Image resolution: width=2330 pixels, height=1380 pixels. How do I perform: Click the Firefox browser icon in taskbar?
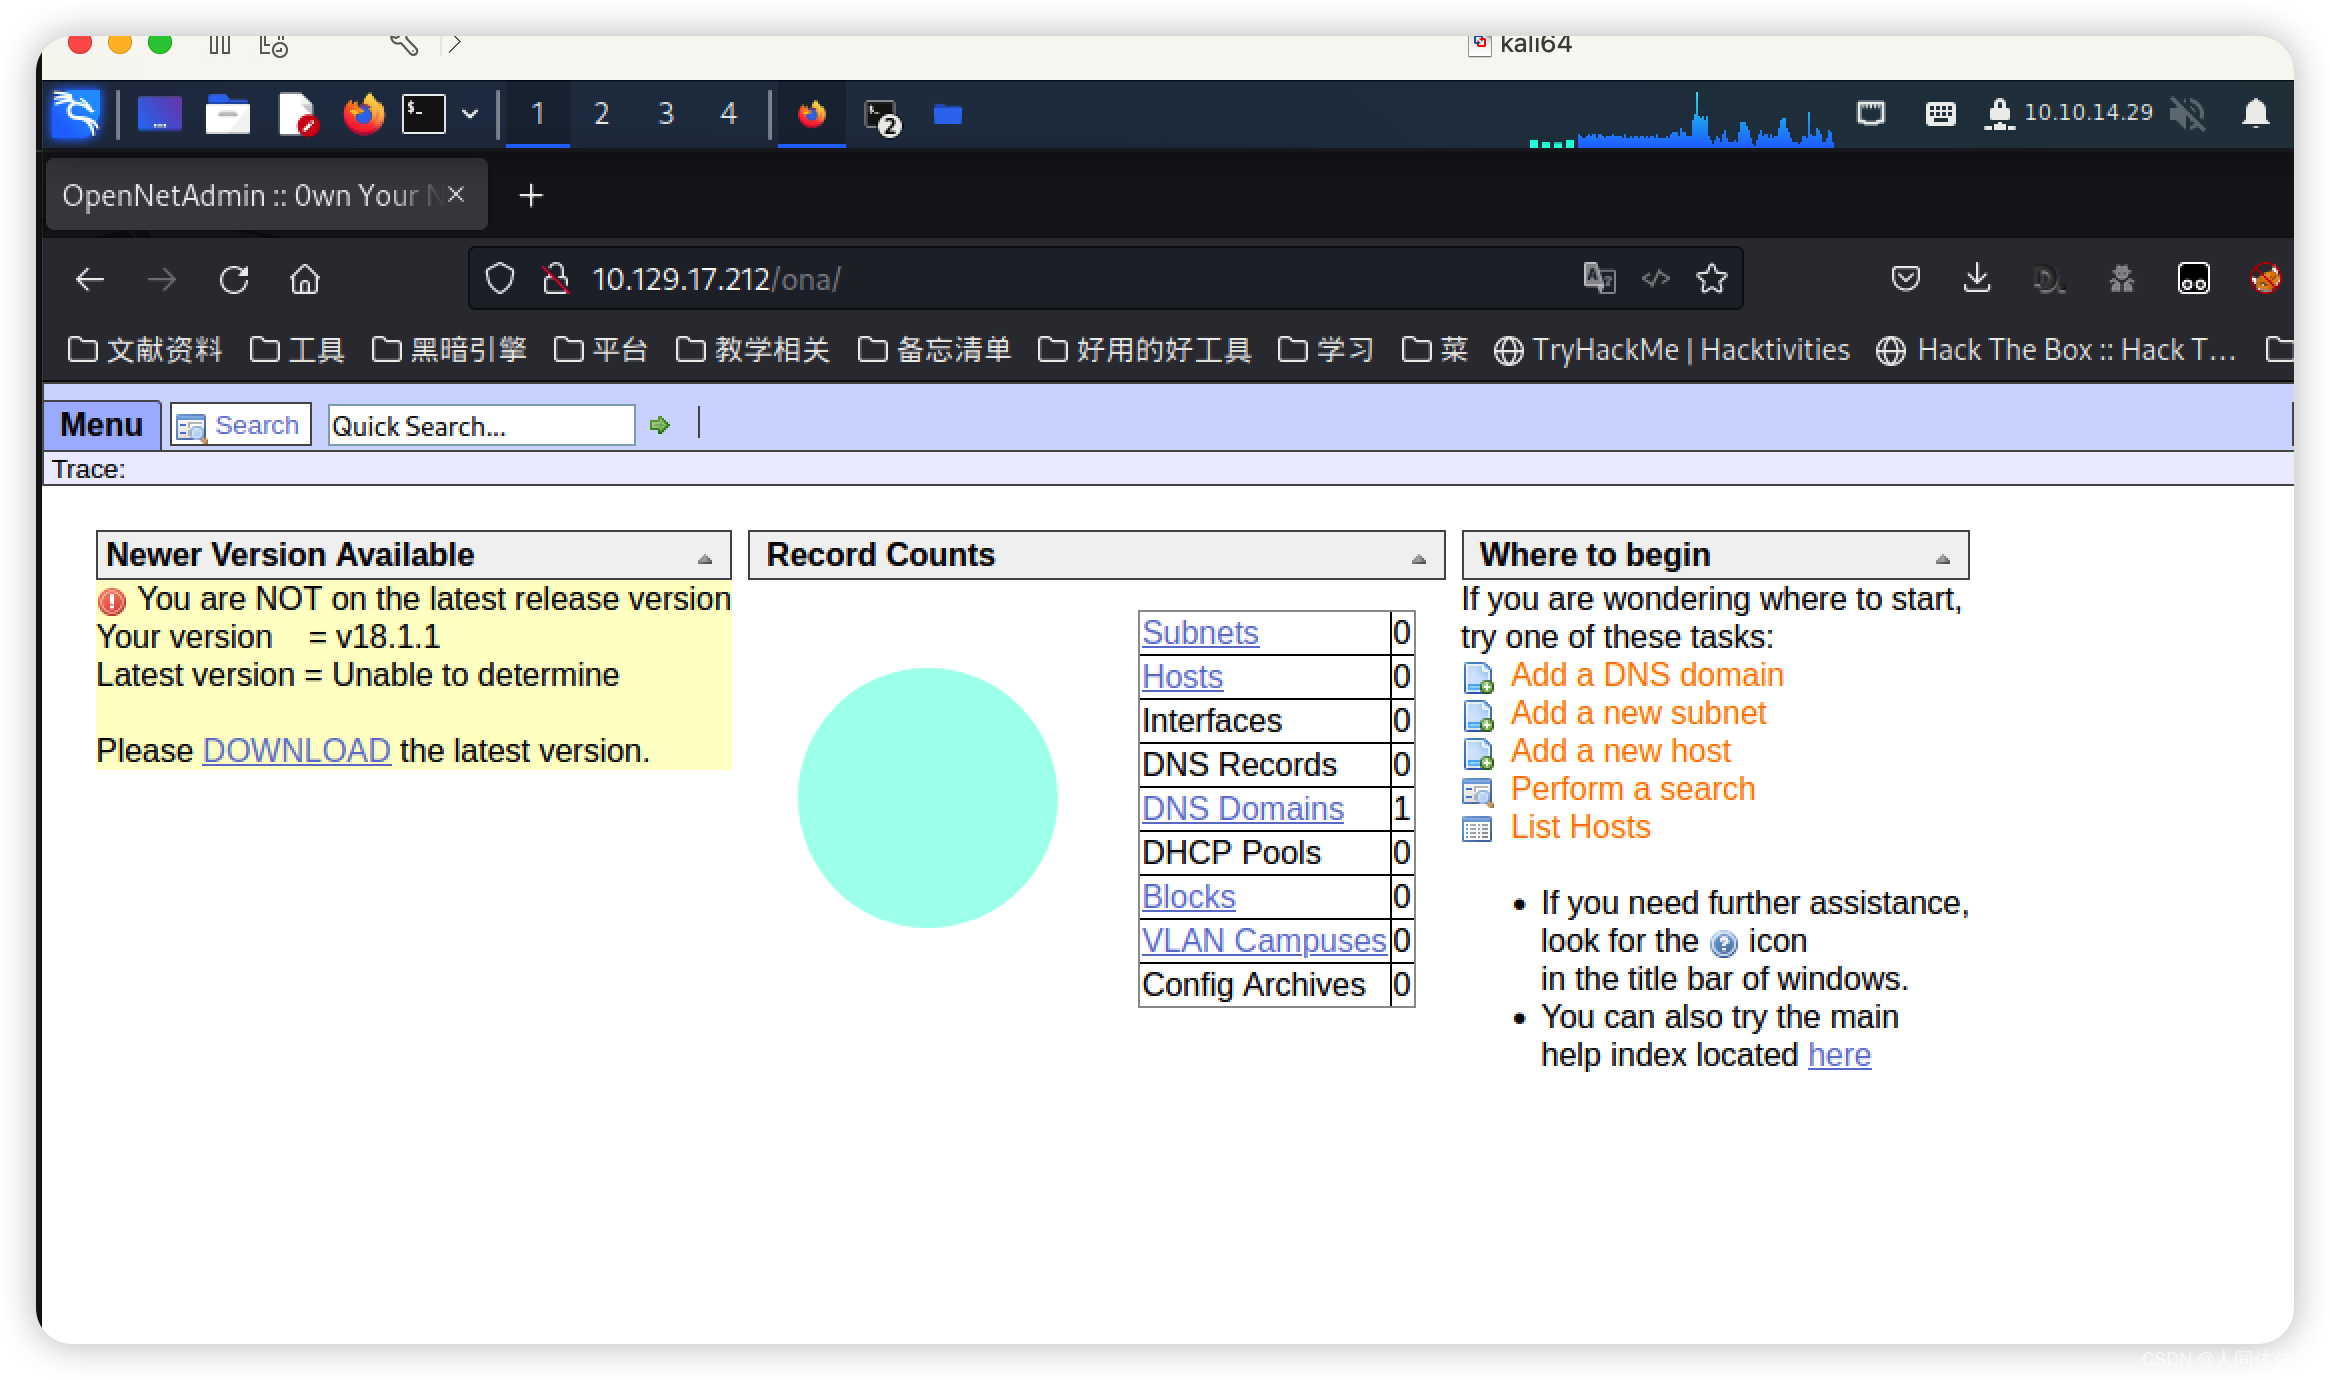[361, 112]
